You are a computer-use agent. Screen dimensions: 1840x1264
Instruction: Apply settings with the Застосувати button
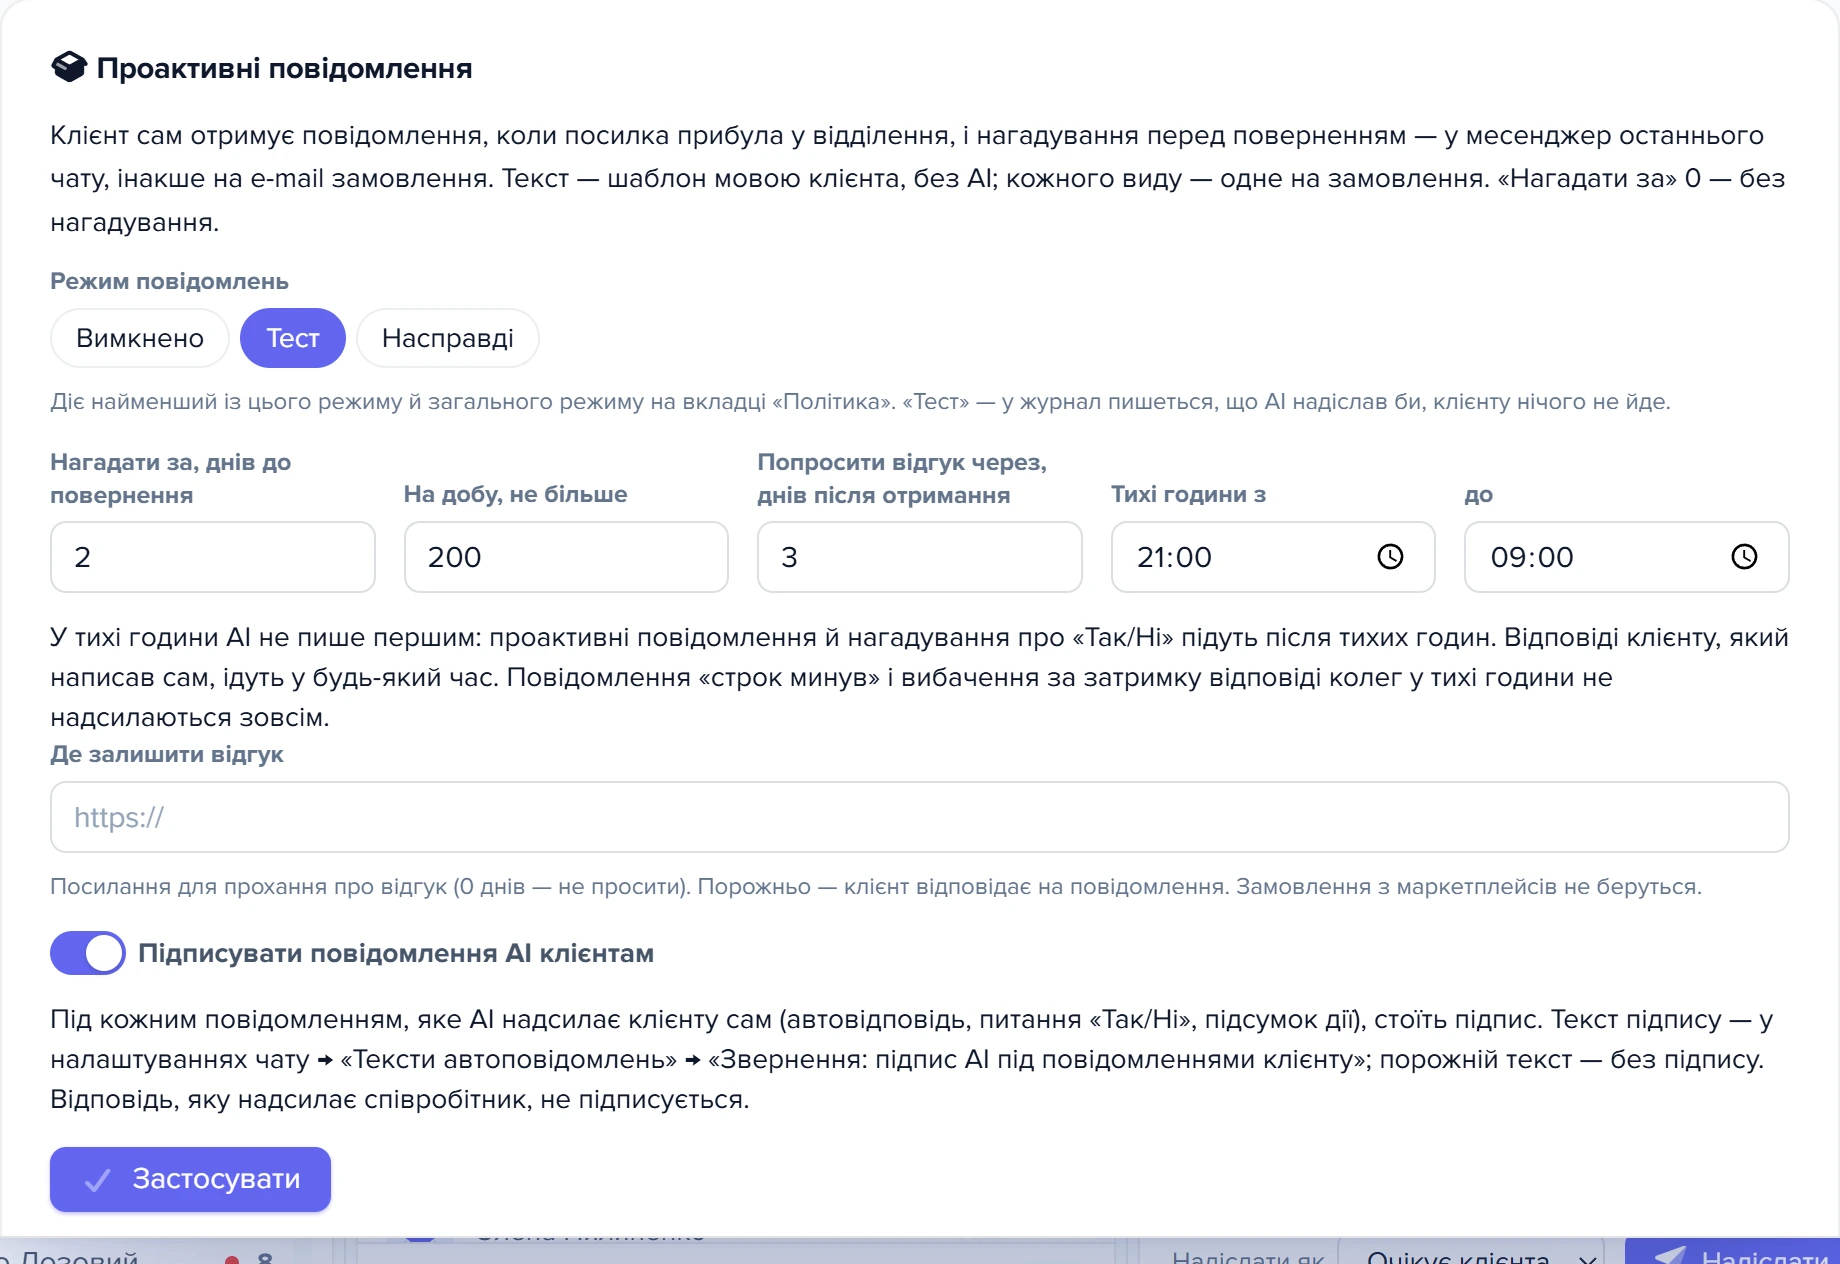pos(190,1179)
